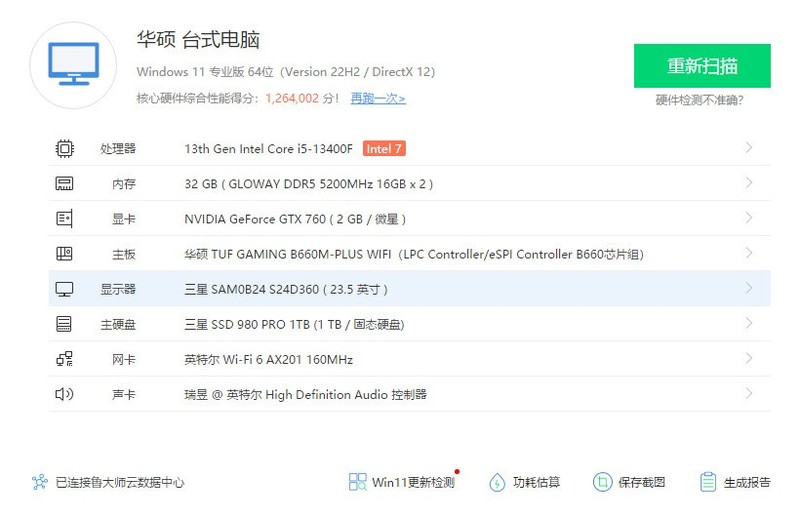800x517 pixels.
Task: Expand the 内存 row chevron
Action: tap(749, 183)
